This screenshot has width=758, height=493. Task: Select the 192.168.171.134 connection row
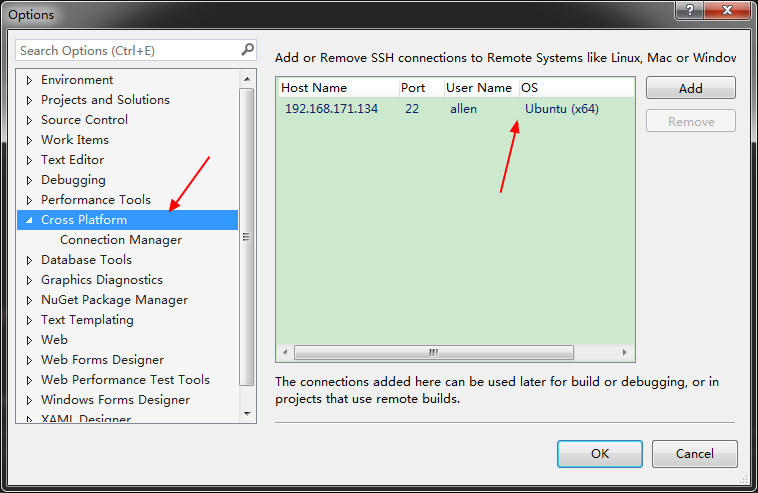click(x=331, y=109)
